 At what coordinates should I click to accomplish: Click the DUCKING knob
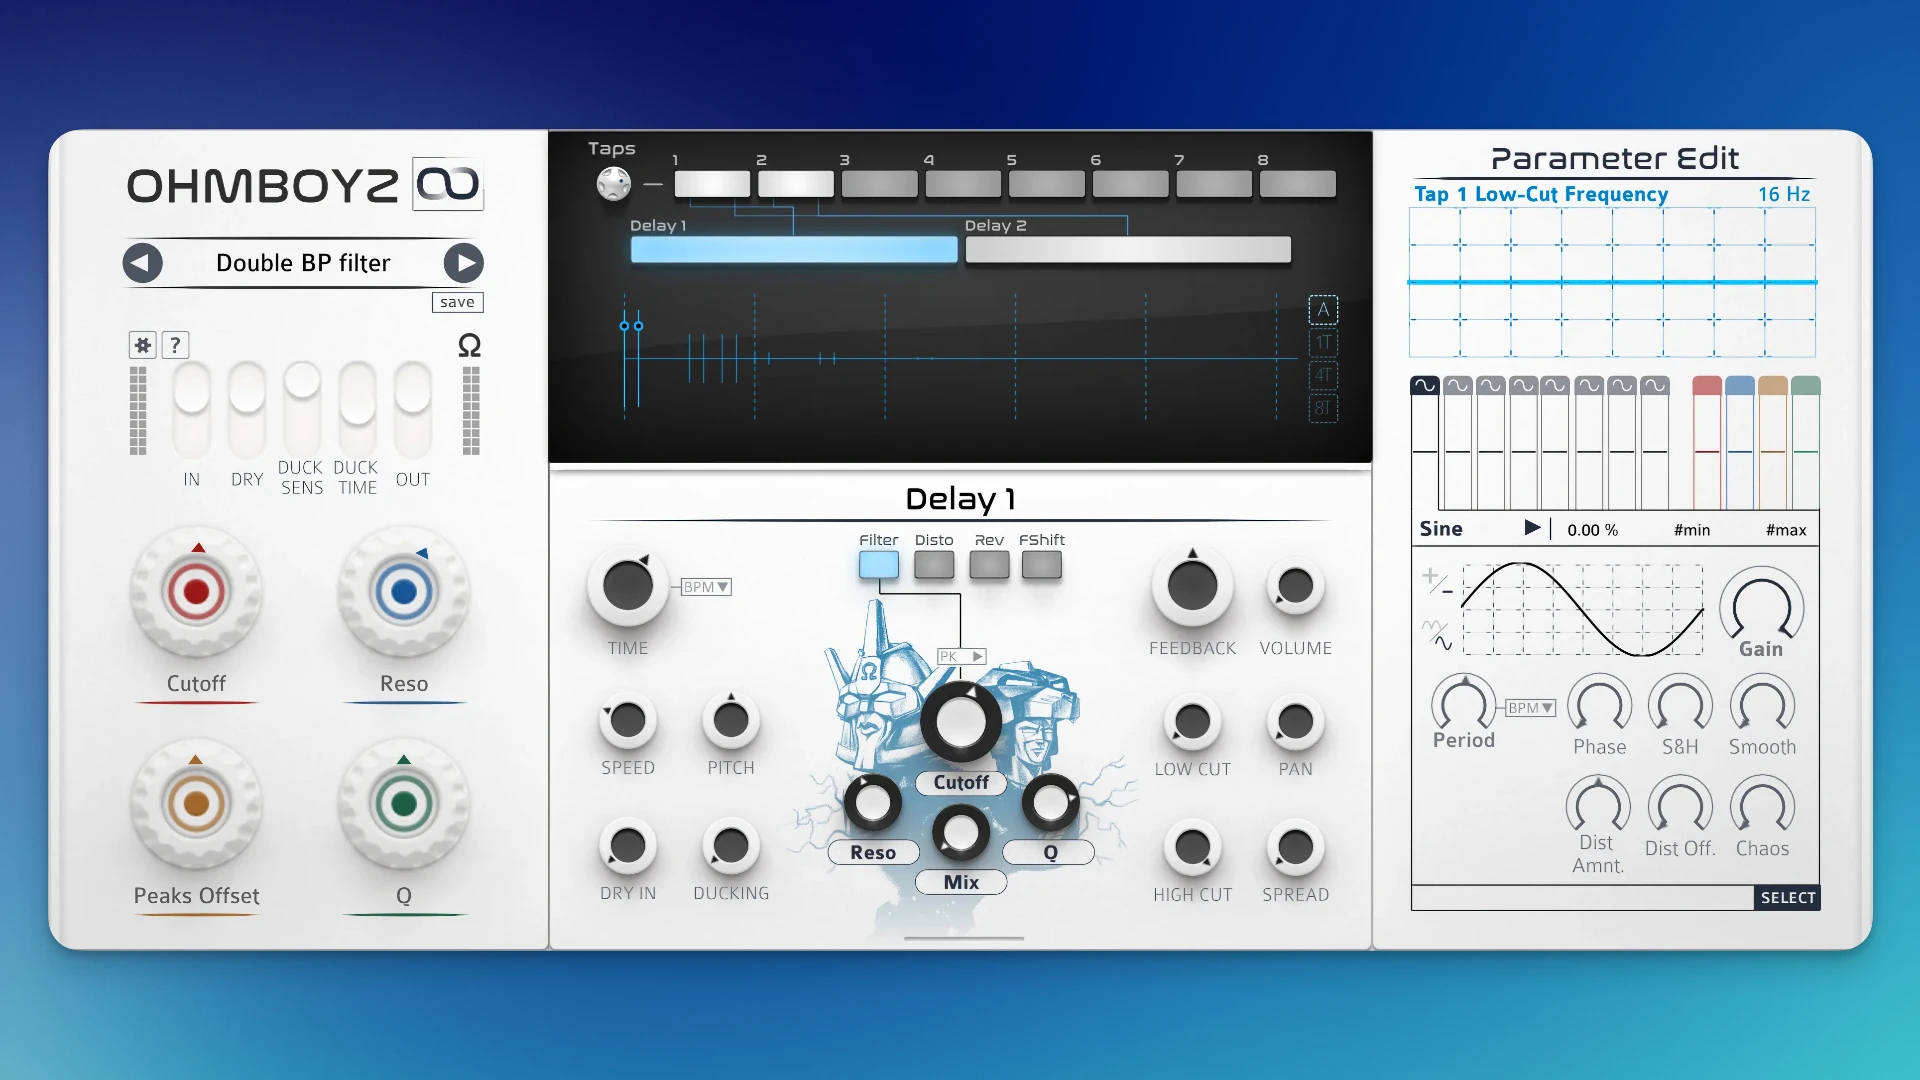tap(731, 846)
